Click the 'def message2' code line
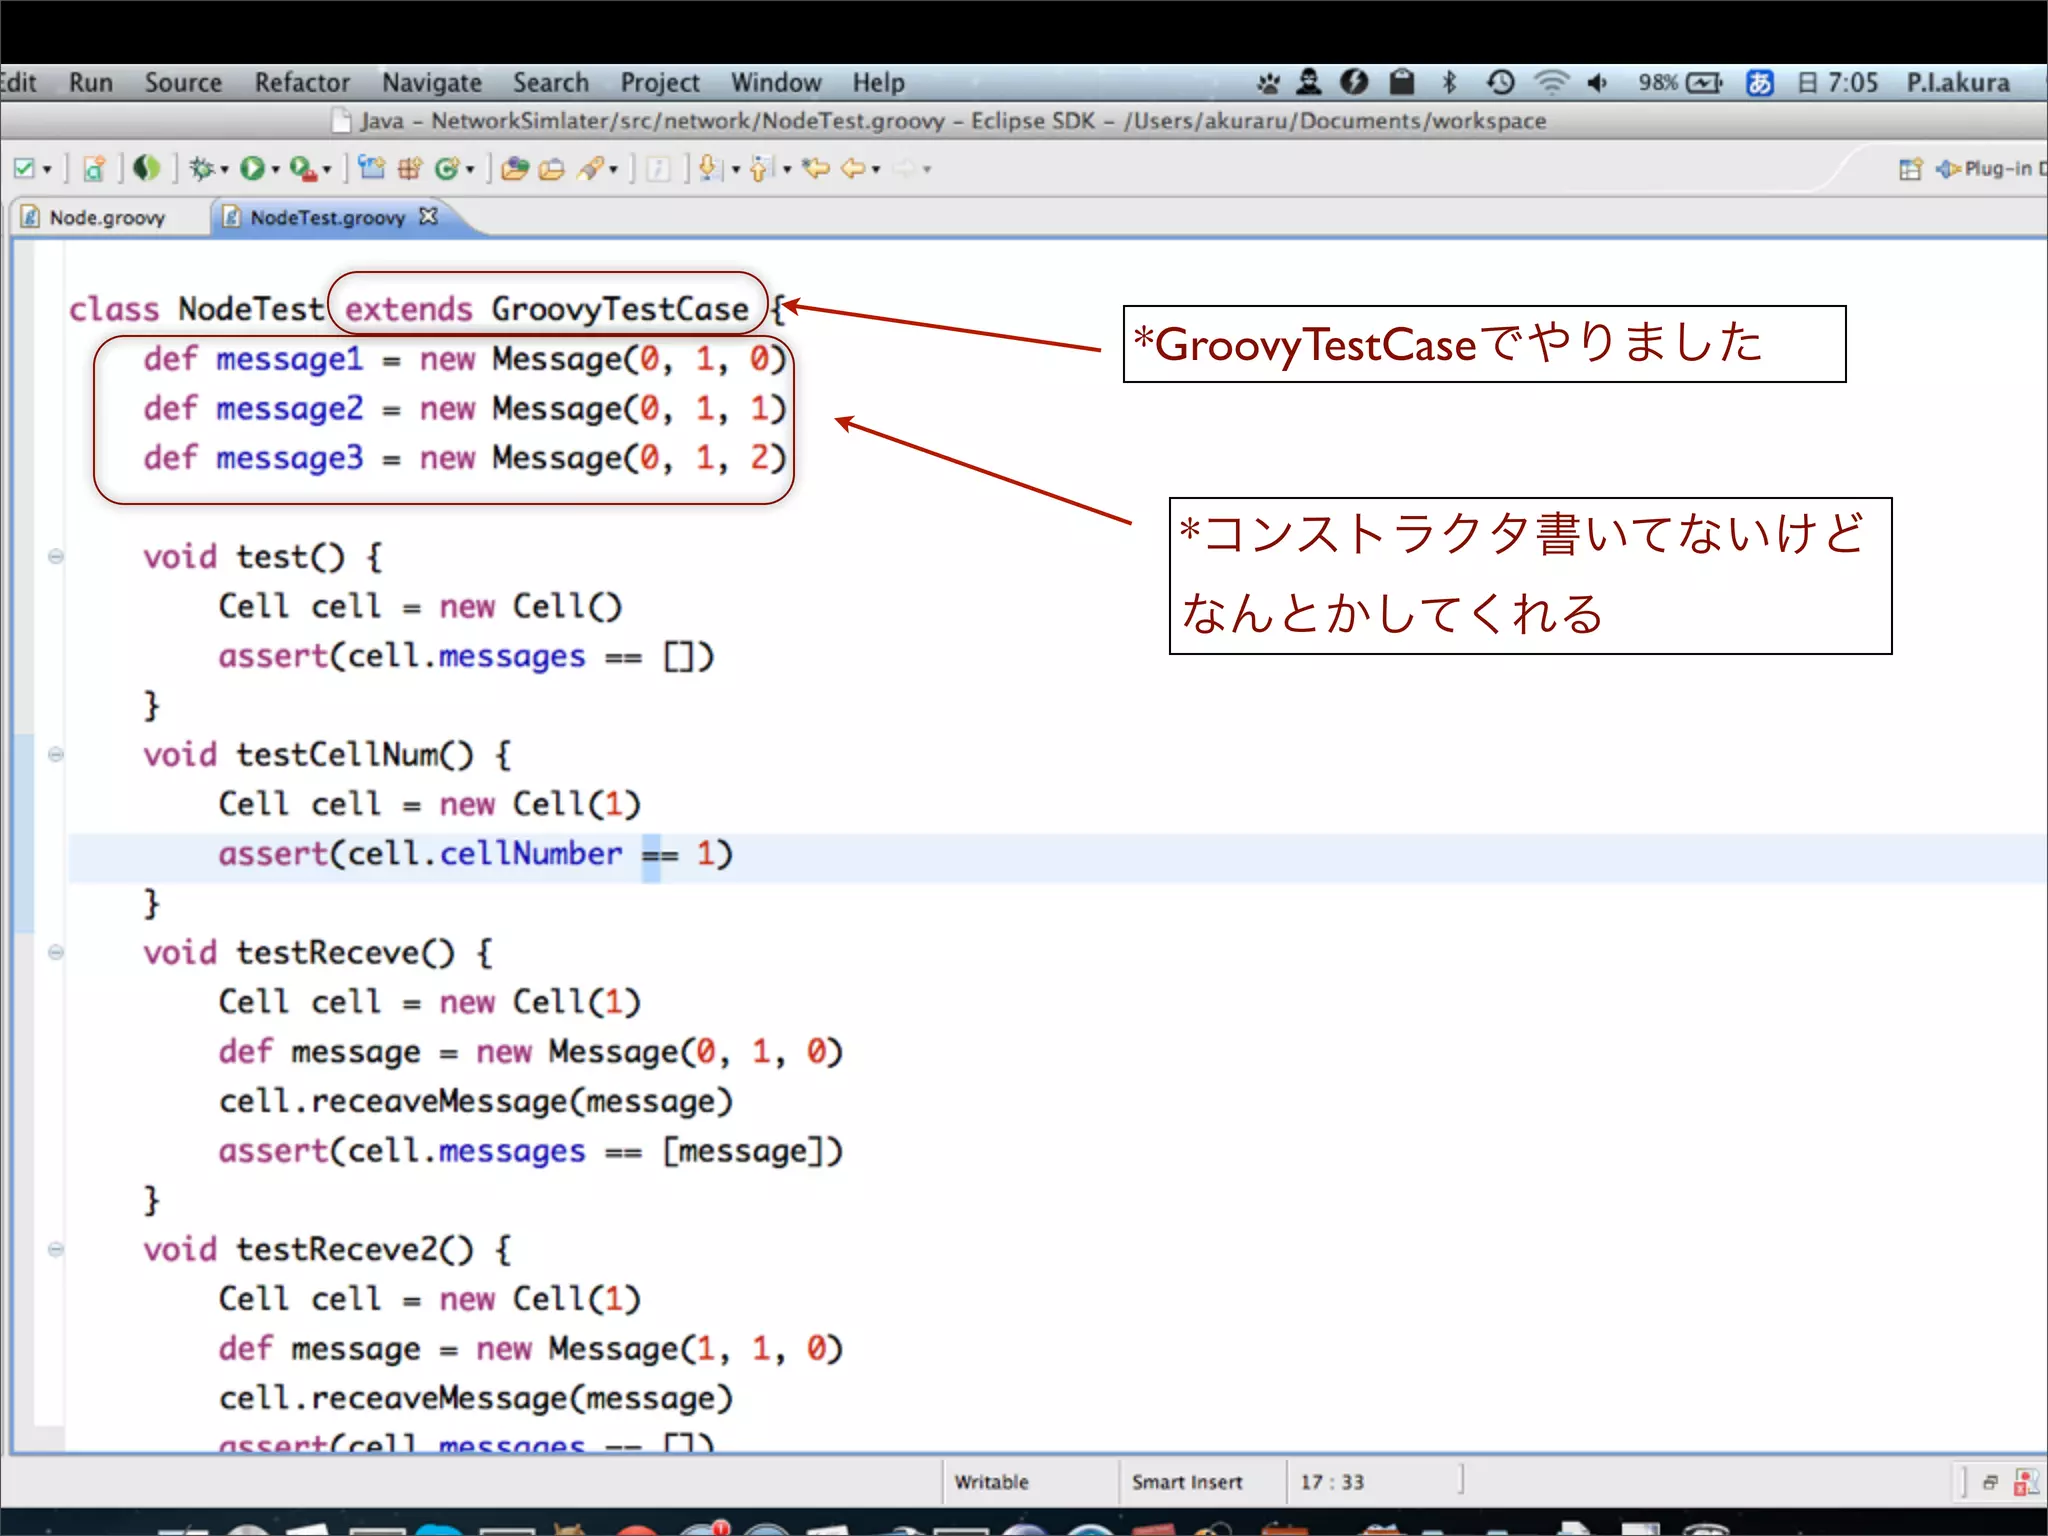This screenshot has width=2048, height=1536. [x=464, y=408]
